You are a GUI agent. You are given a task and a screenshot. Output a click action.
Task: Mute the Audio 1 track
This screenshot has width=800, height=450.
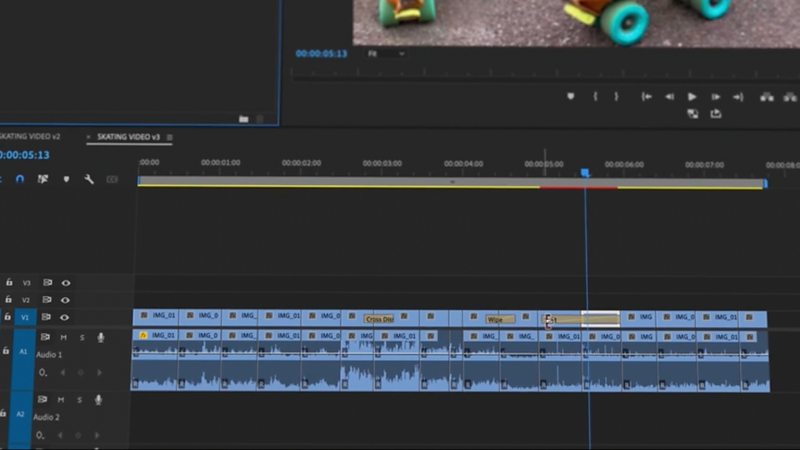(x=64, y=337)
